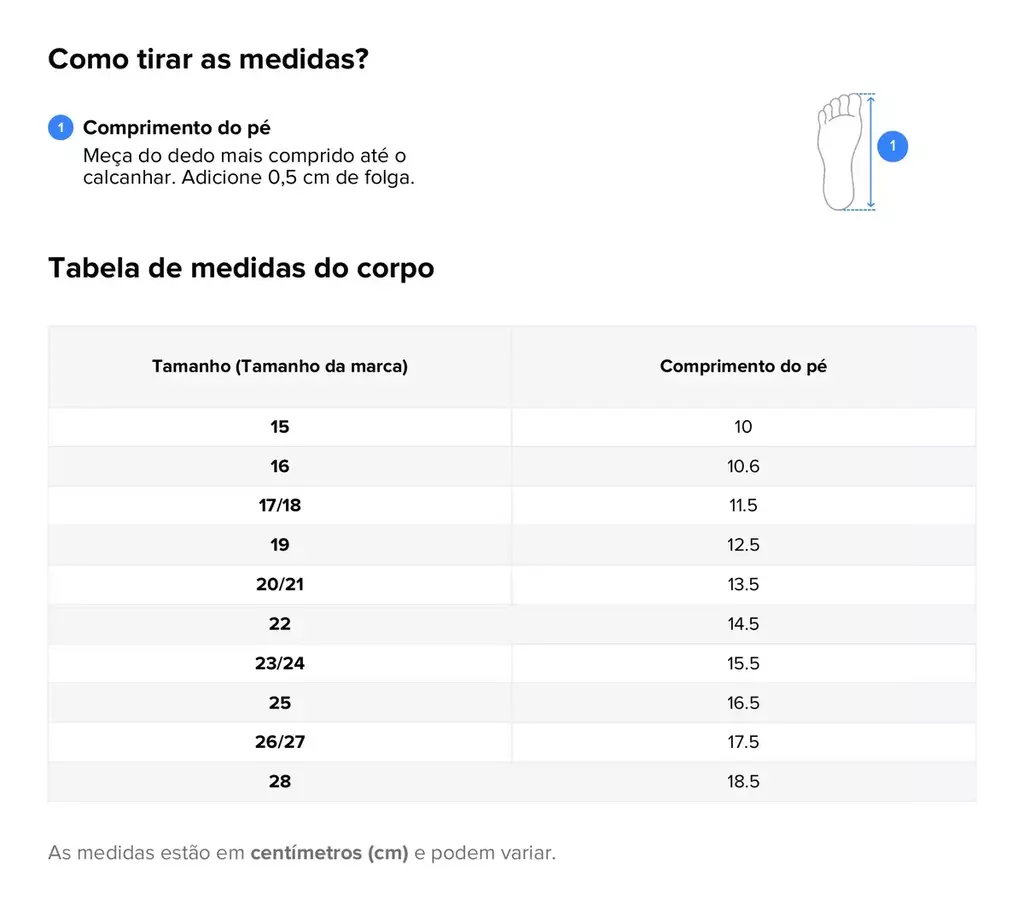This screenshot has height=911, width=1024.
Task: Select the 16.5 foot length cell
Action: click(743, 703)
